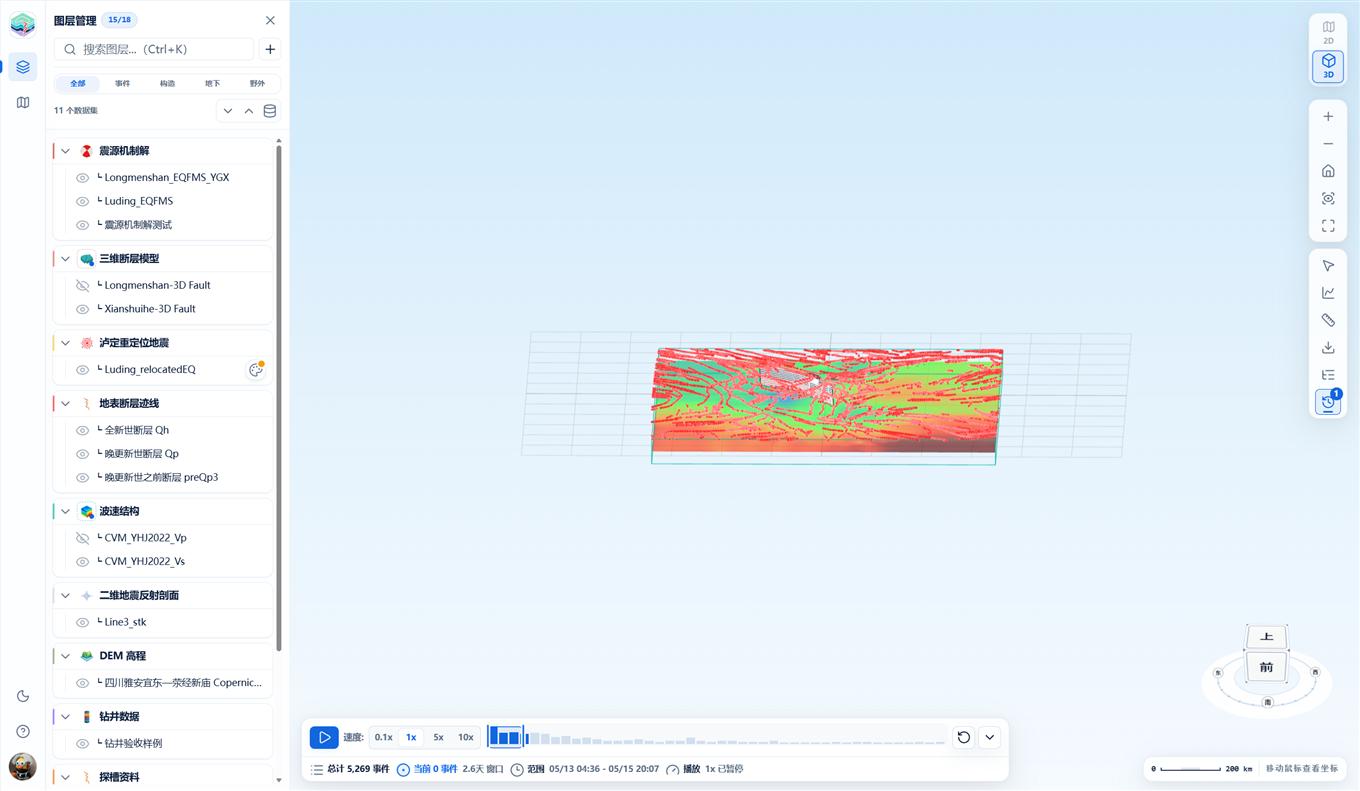Viewport: 1360px width, 791px height.
Task: Switch to the 3D view mode
Action: coord(1328,66)
